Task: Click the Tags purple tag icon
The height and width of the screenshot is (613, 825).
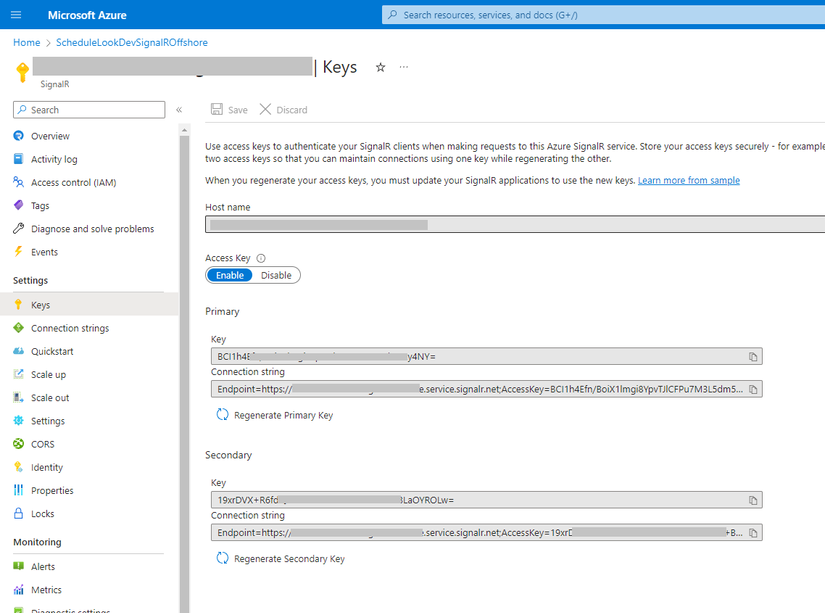Action: pyautogui.click(x=18, y=205)
